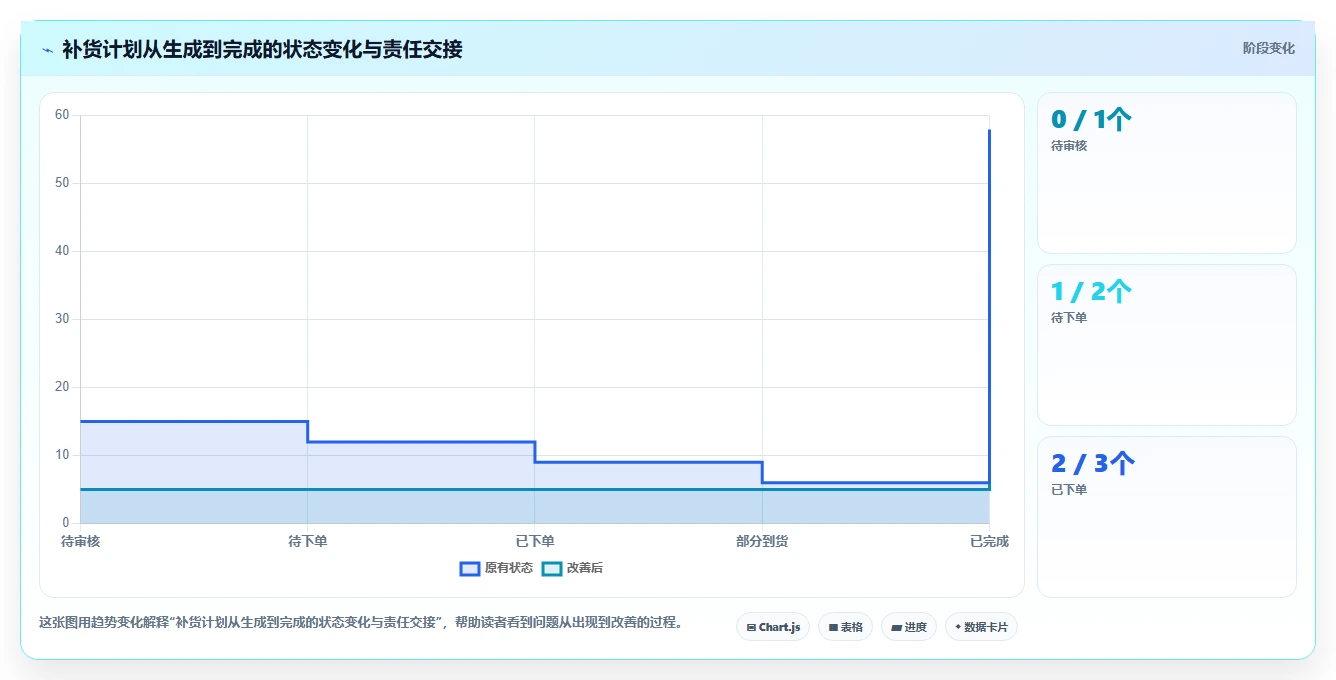This screenshot has height=680, width=1336.
Task: Toggle the 改善后 legend item
Action: point(572,568)
